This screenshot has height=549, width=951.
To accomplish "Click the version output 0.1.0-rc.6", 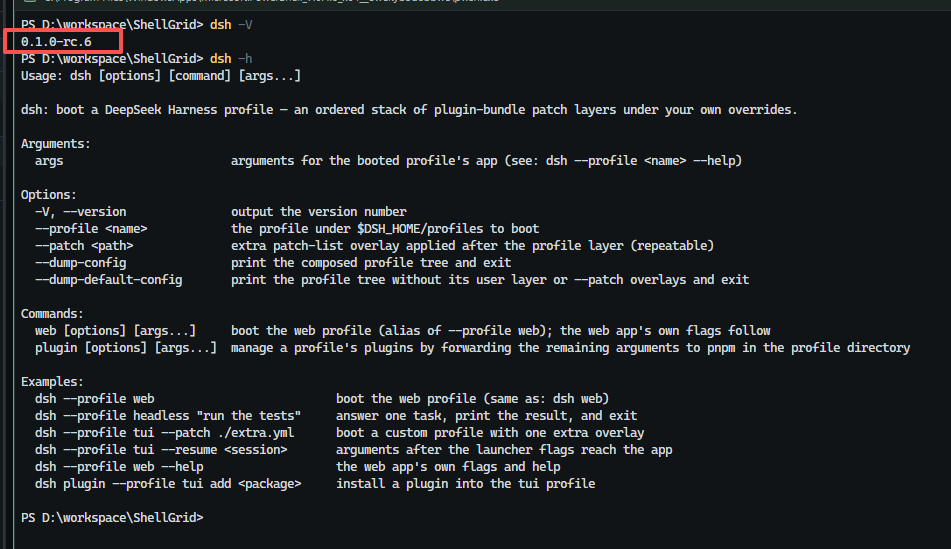I will pos(56,42).
